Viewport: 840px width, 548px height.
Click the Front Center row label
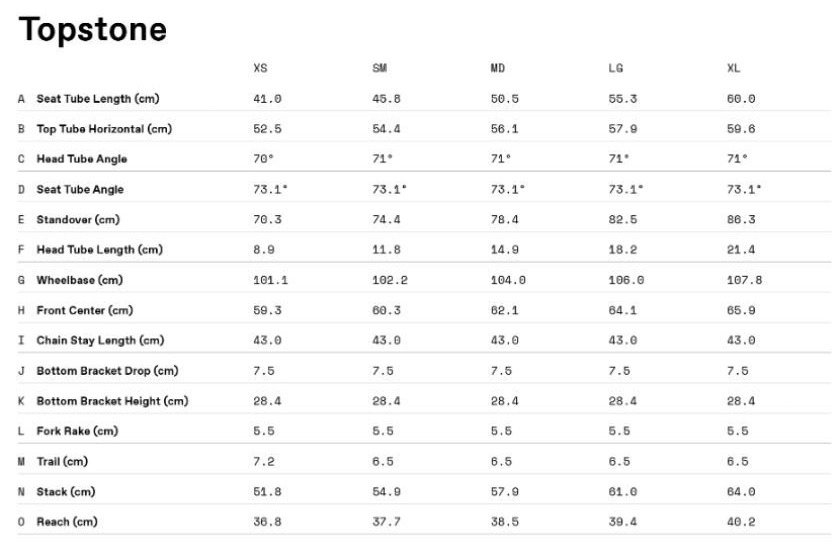click(85, 310)
